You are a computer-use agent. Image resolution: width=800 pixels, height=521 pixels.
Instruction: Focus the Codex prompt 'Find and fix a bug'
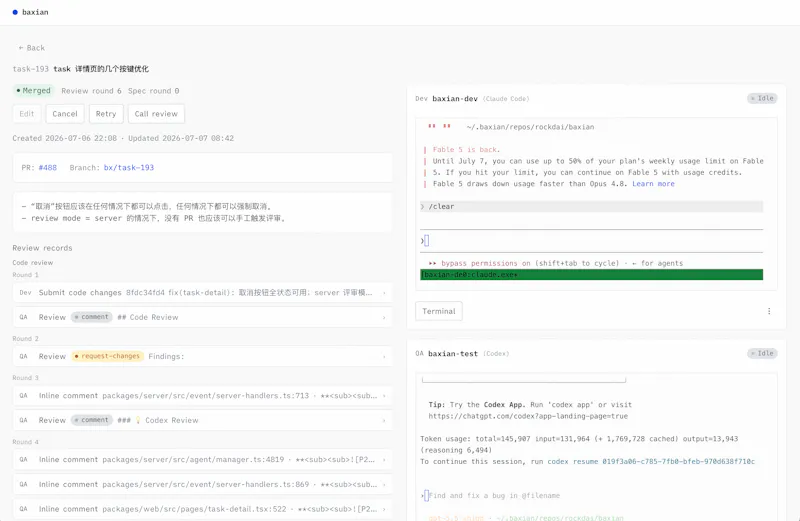point(494,495)
